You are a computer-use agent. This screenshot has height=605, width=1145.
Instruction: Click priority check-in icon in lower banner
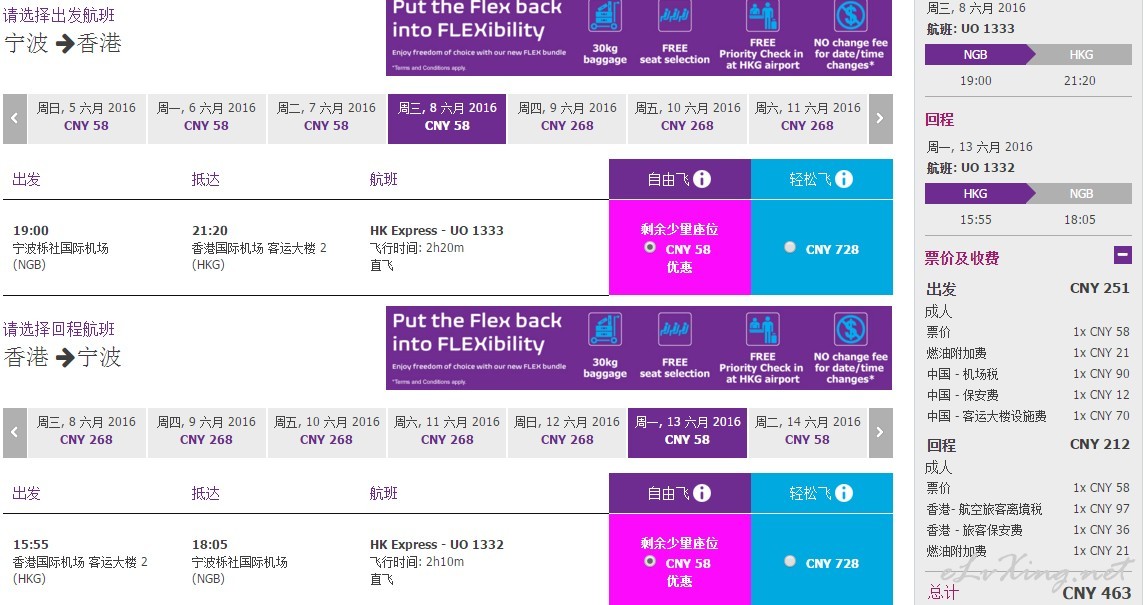[762, 330]
